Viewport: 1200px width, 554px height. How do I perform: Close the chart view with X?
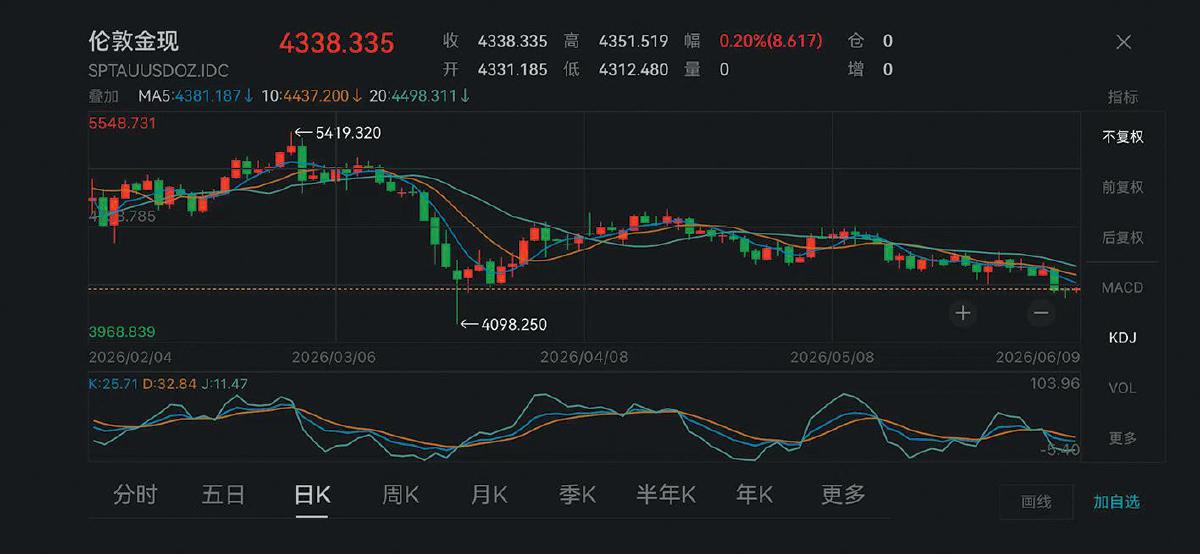1124,42
